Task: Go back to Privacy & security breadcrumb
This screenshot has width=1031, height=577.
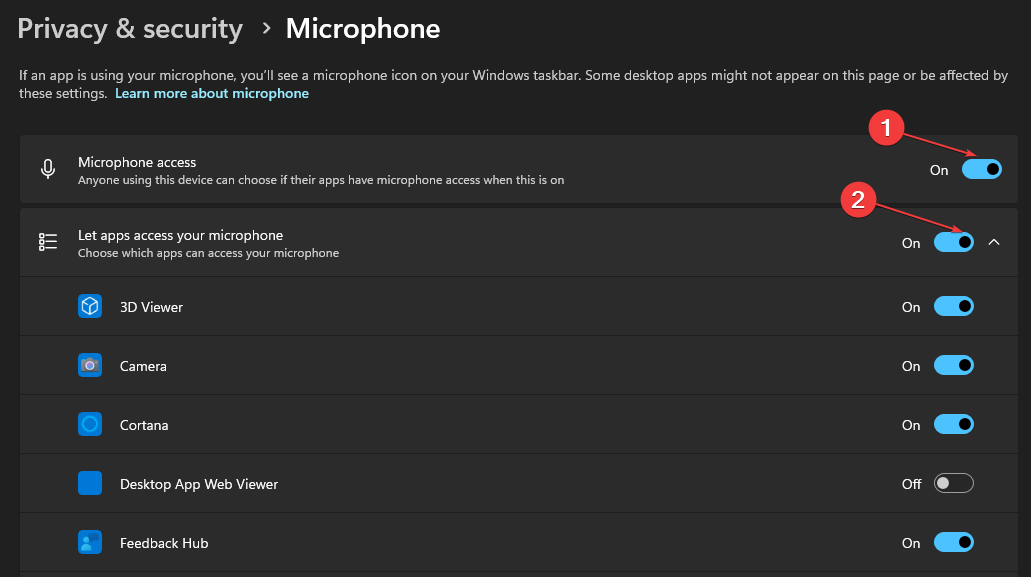Action: 130,29
